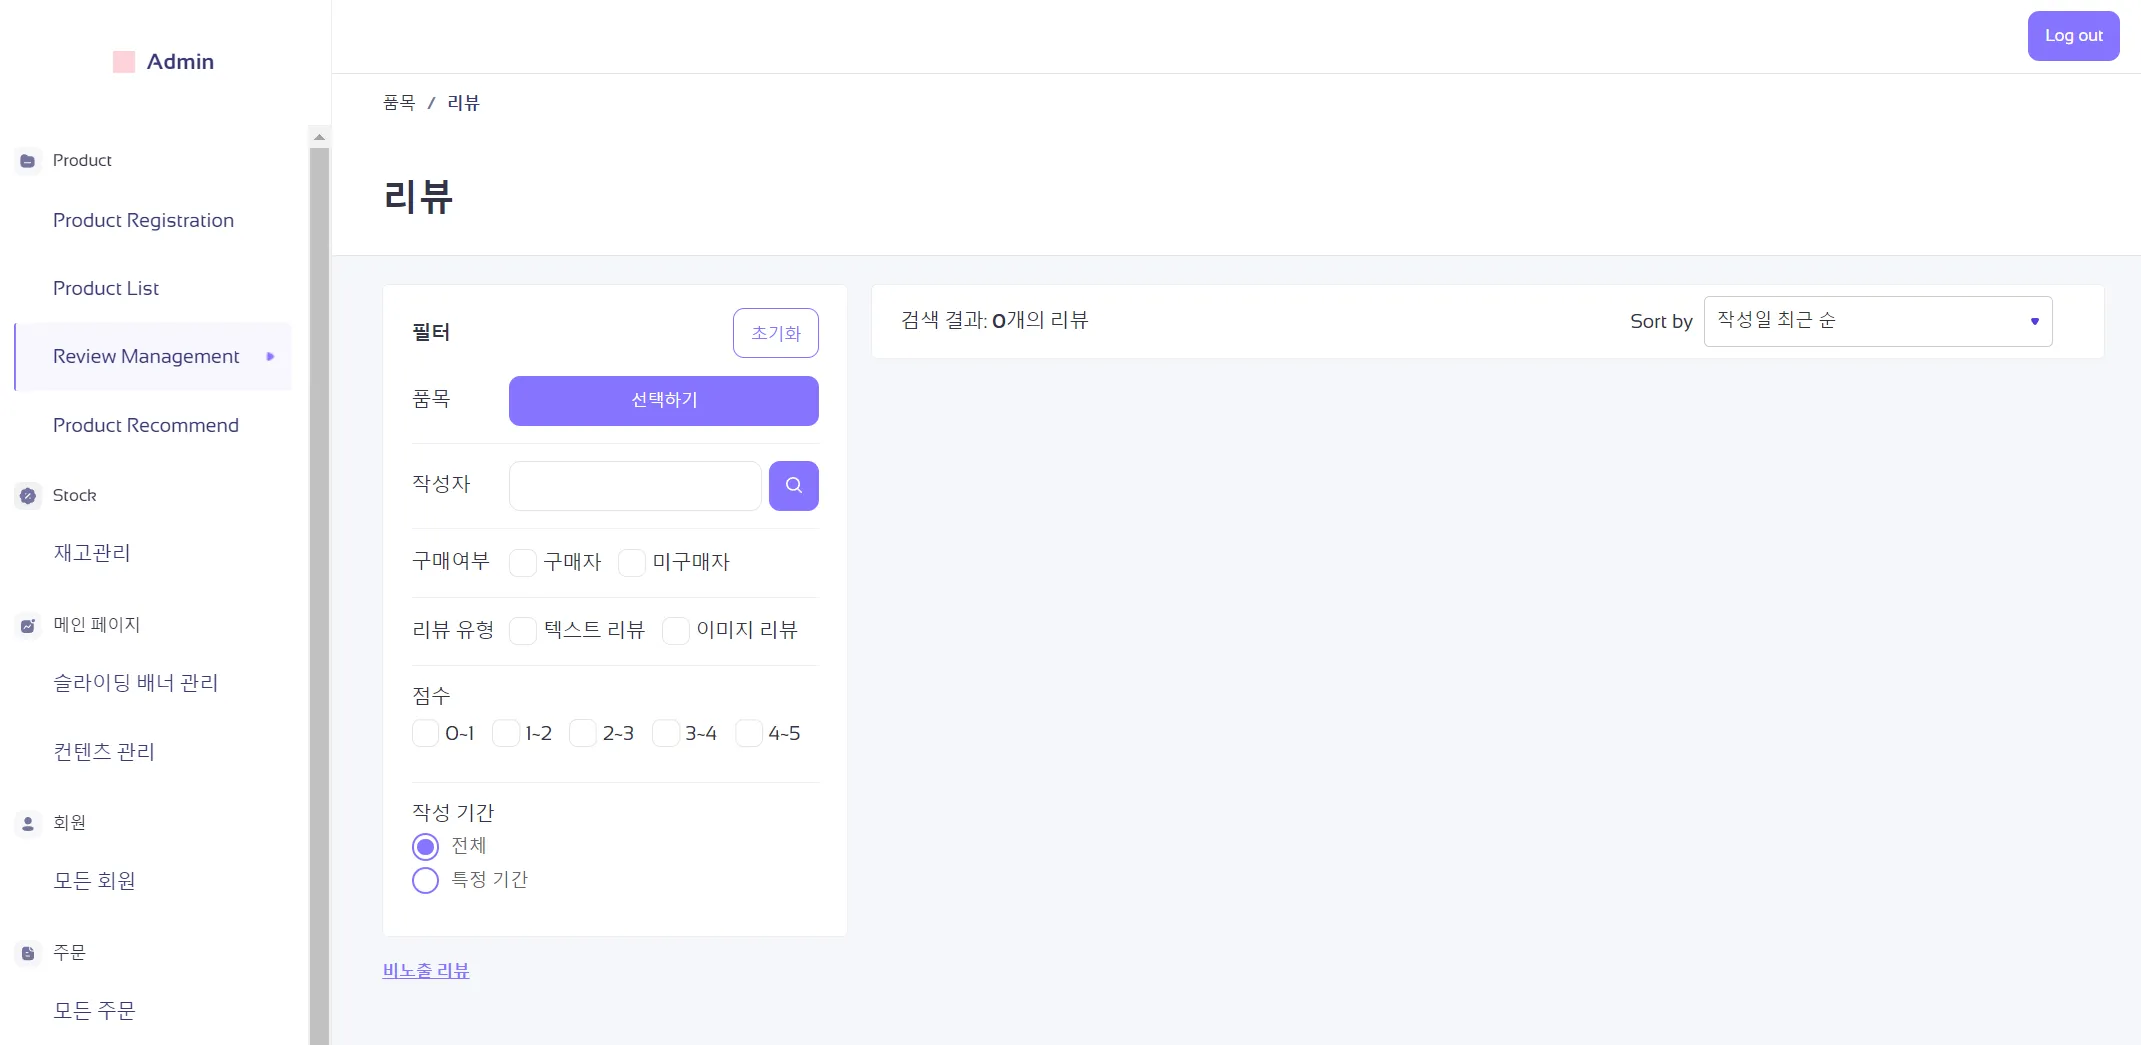This screenshot has width=2141, height=1045.
Task: Click 리뷰 in the breadcrumb
Action: [464, 103]
